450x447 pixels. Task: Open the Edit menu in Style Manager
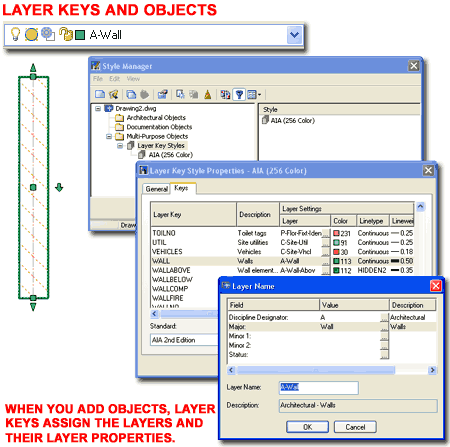[x=114, y=79]
